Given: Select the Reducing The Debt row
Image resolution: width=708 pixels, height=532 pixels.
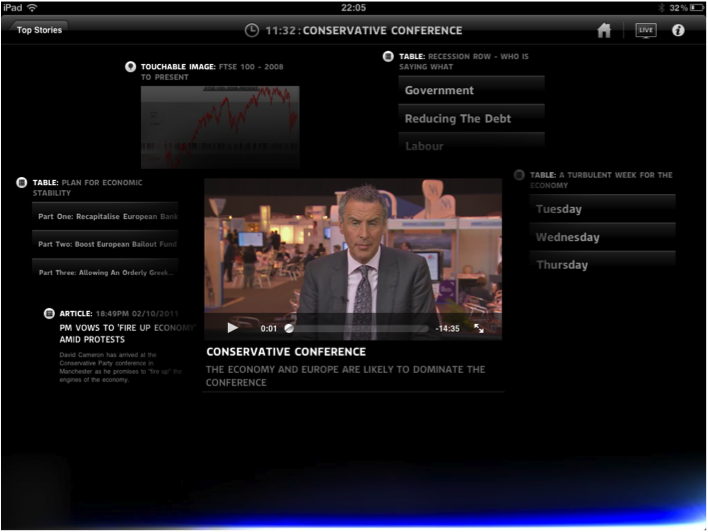Looking at the screenshot, I should pyautogui.click(x=471, y=118).
